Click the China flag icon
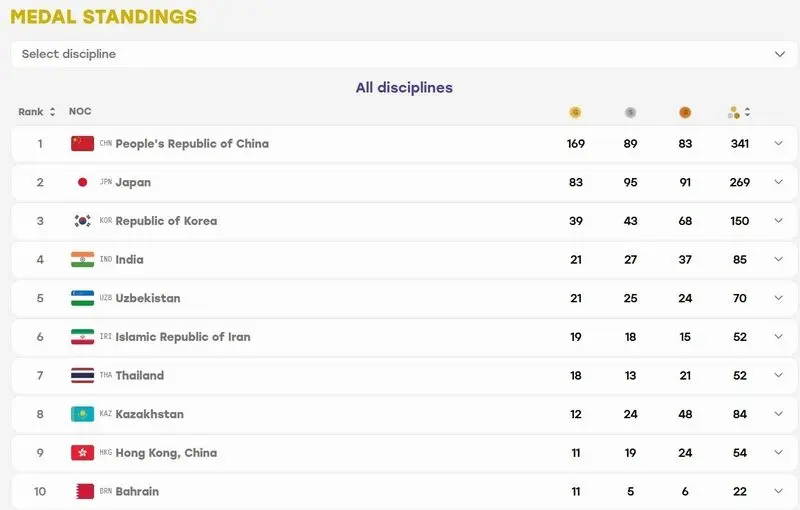Image resolution: width=800 pixels, height=510 pixels. (82, 143)
